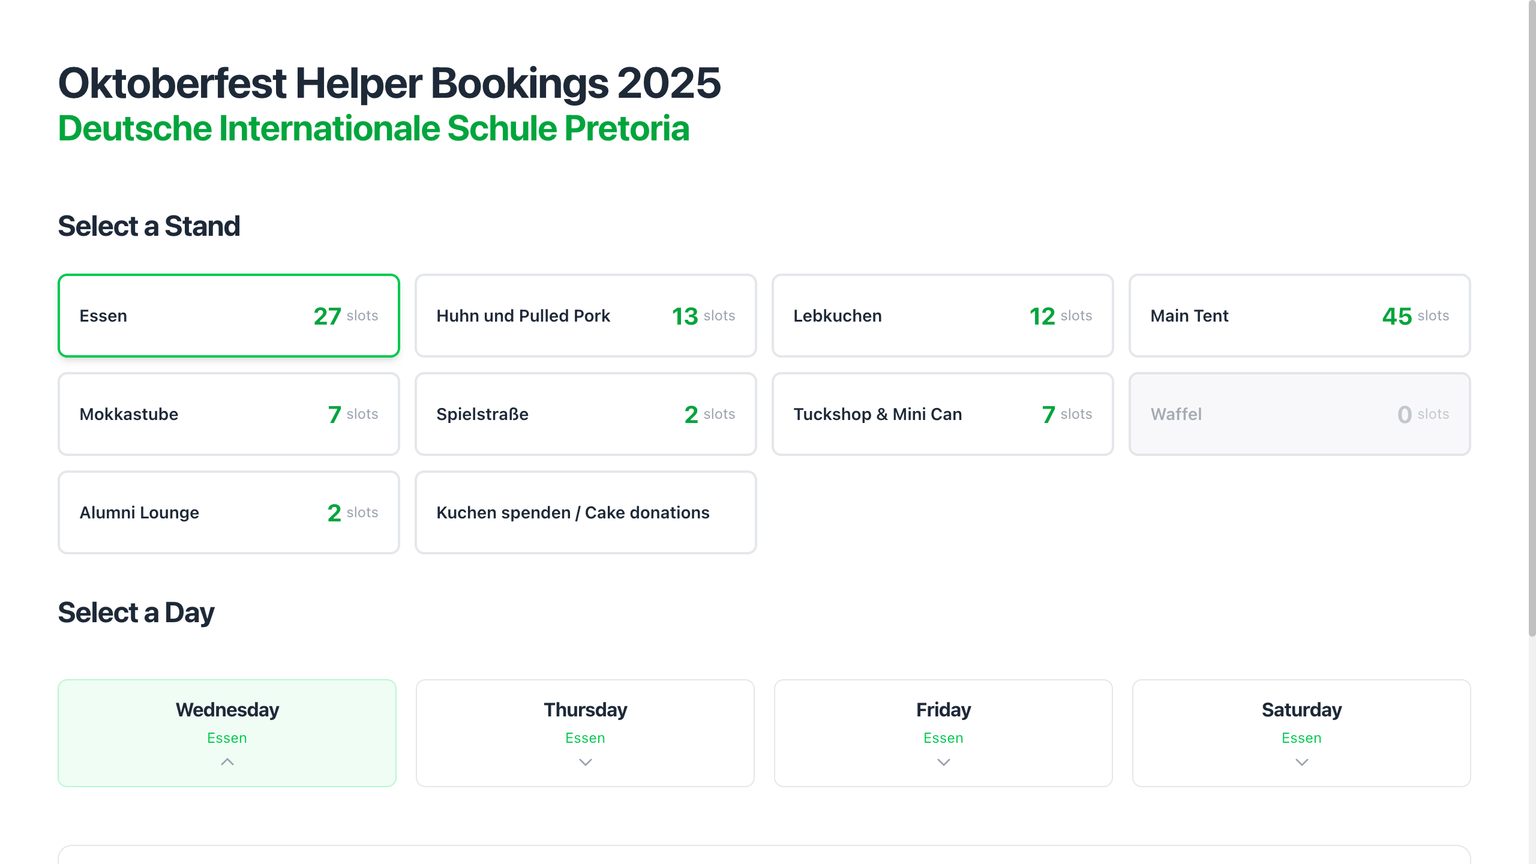Expand the Thursday slot list
Viewport: 1536px width, 864px height.
(585, 761)
